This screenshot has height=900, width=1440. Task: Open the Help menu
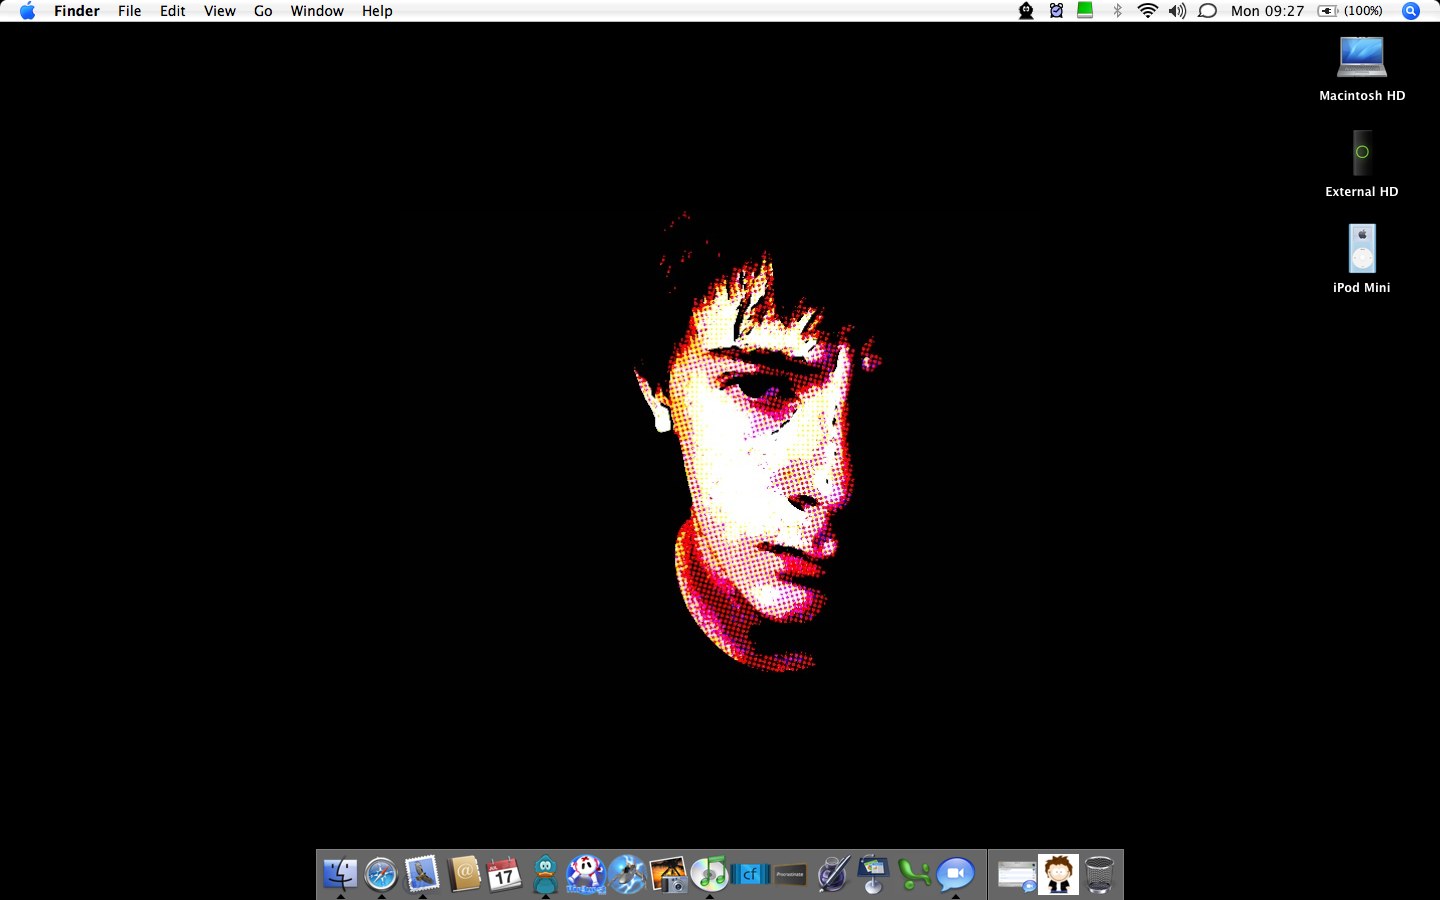377,11
